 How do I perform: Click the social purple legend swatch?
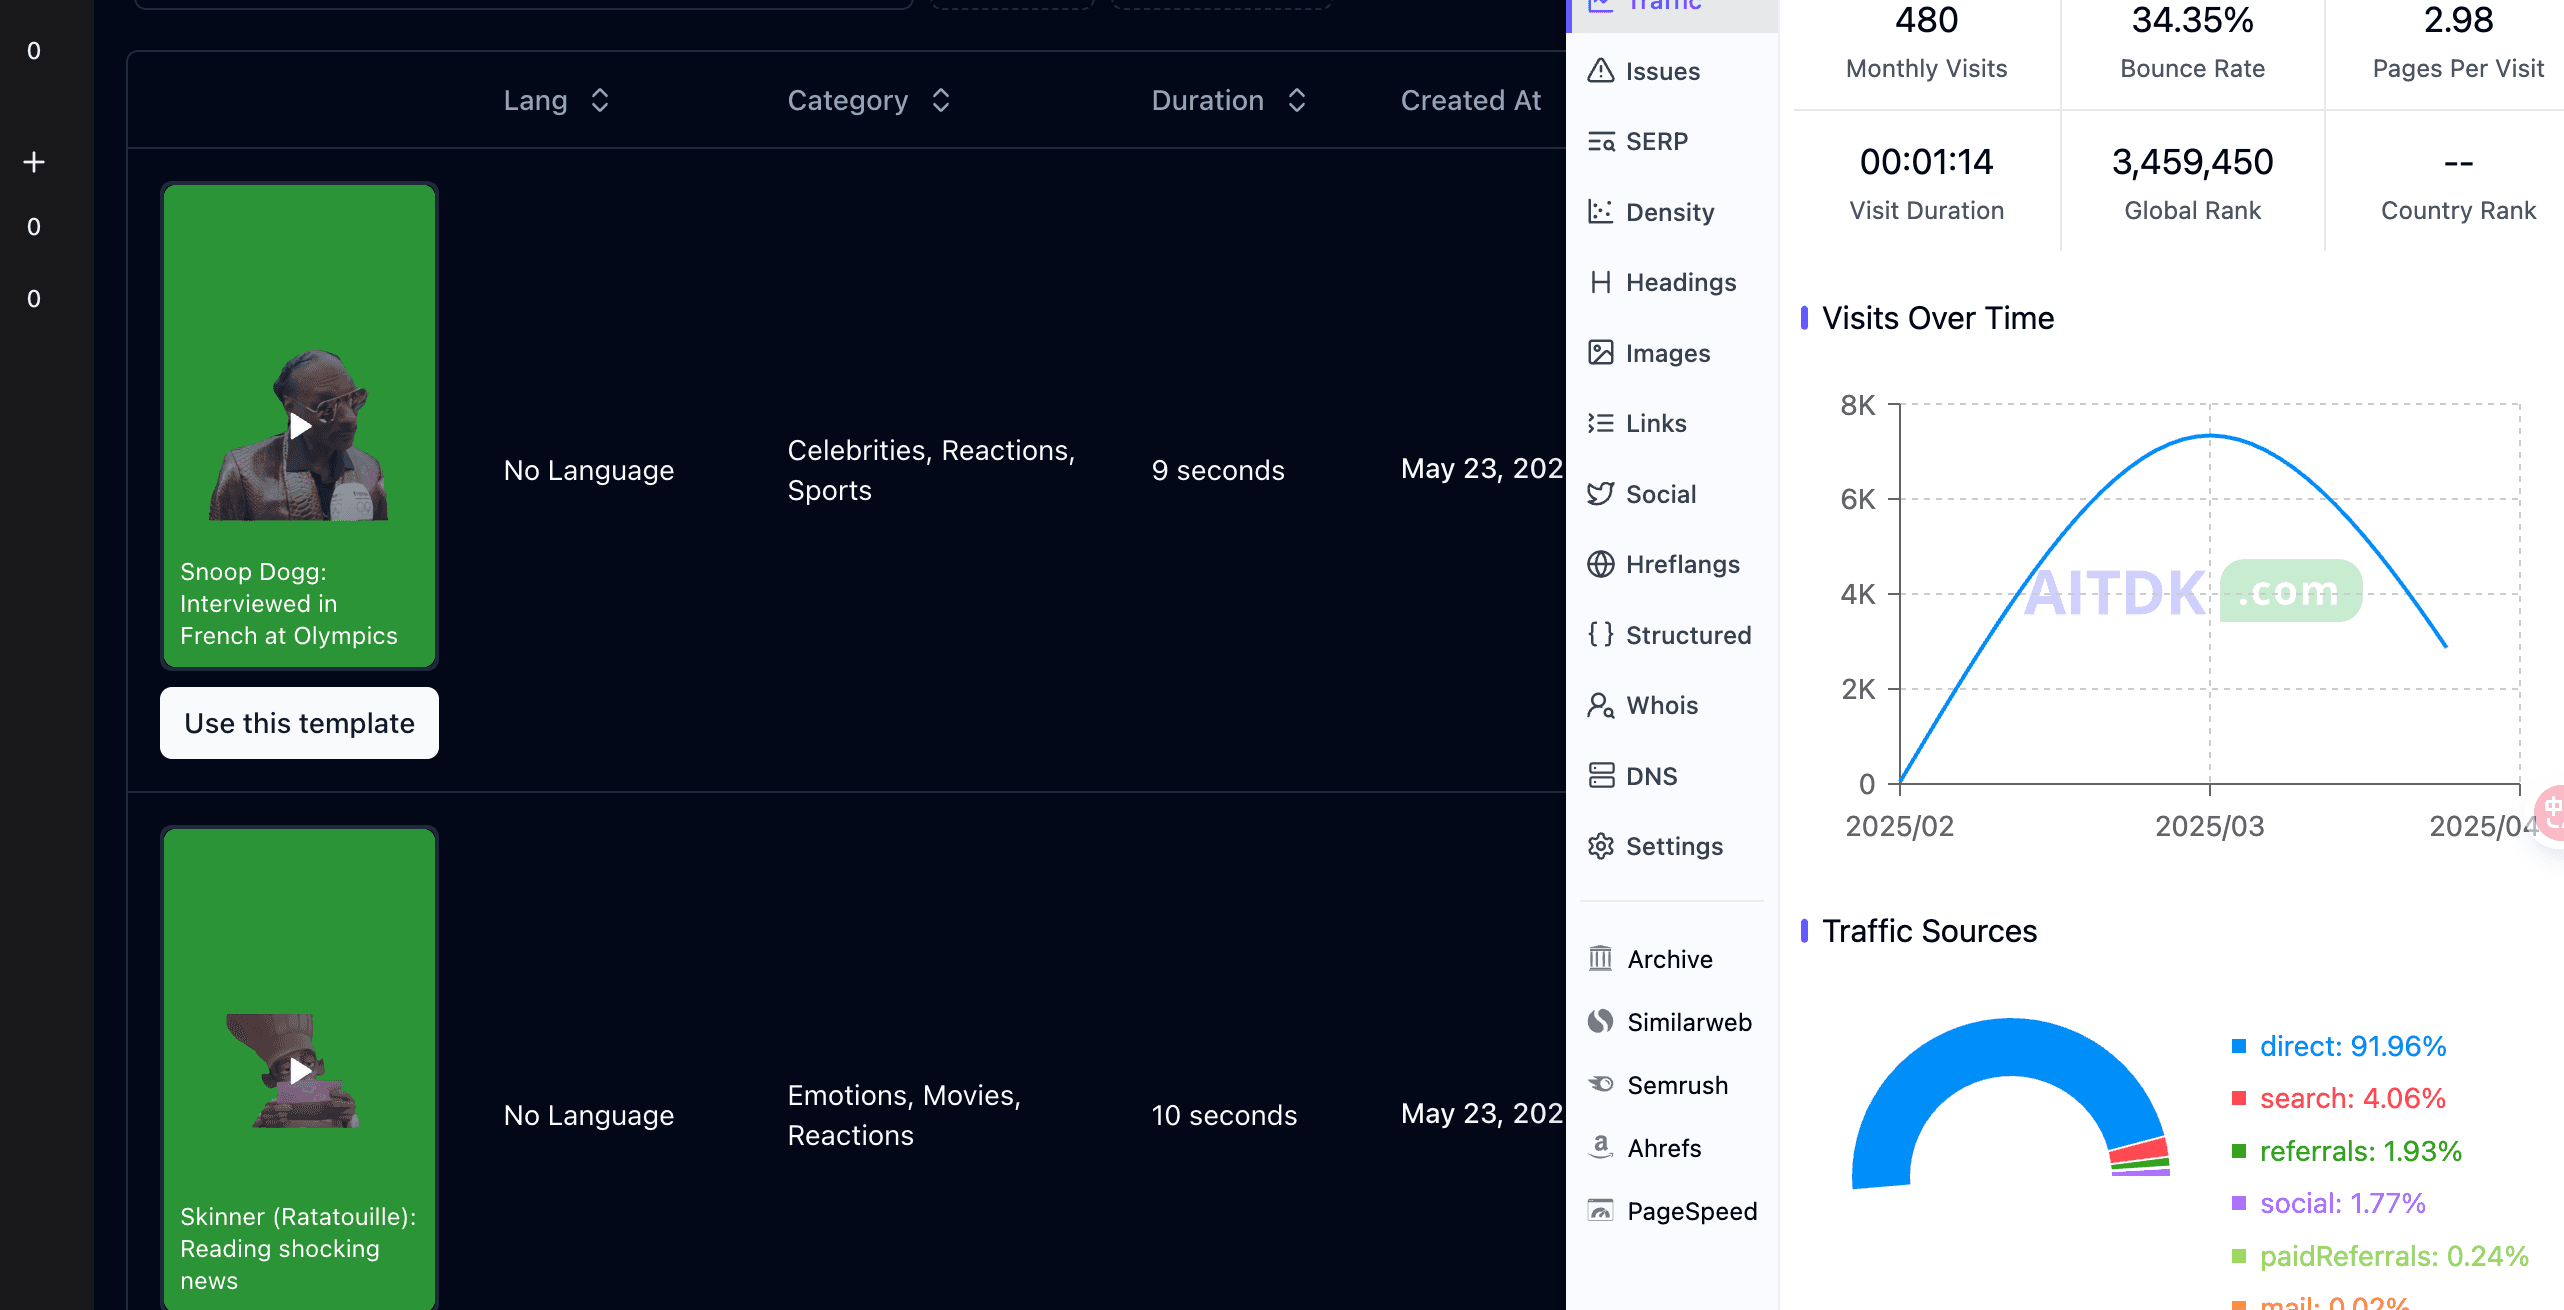[2239, 1203]
